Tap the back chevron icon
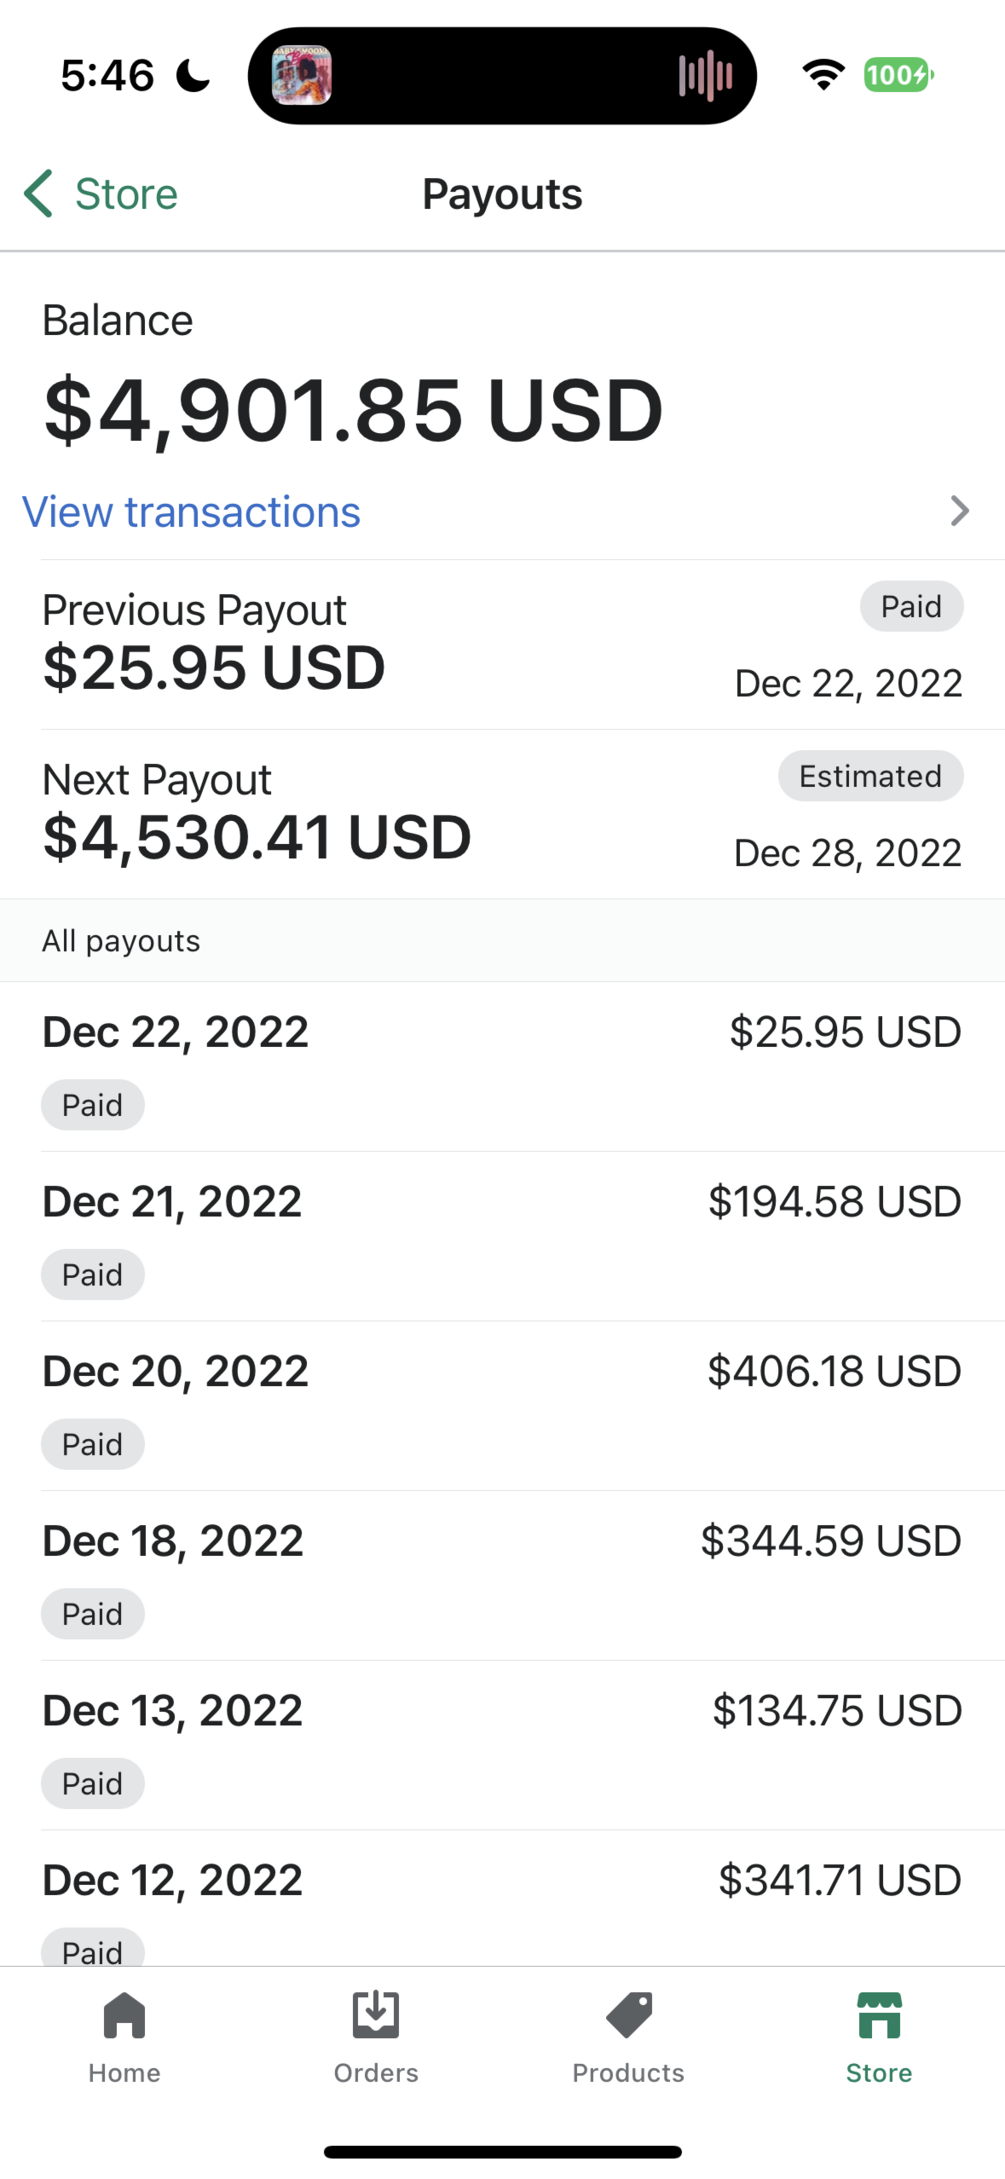1005x2179 pixels. (39, 194)
